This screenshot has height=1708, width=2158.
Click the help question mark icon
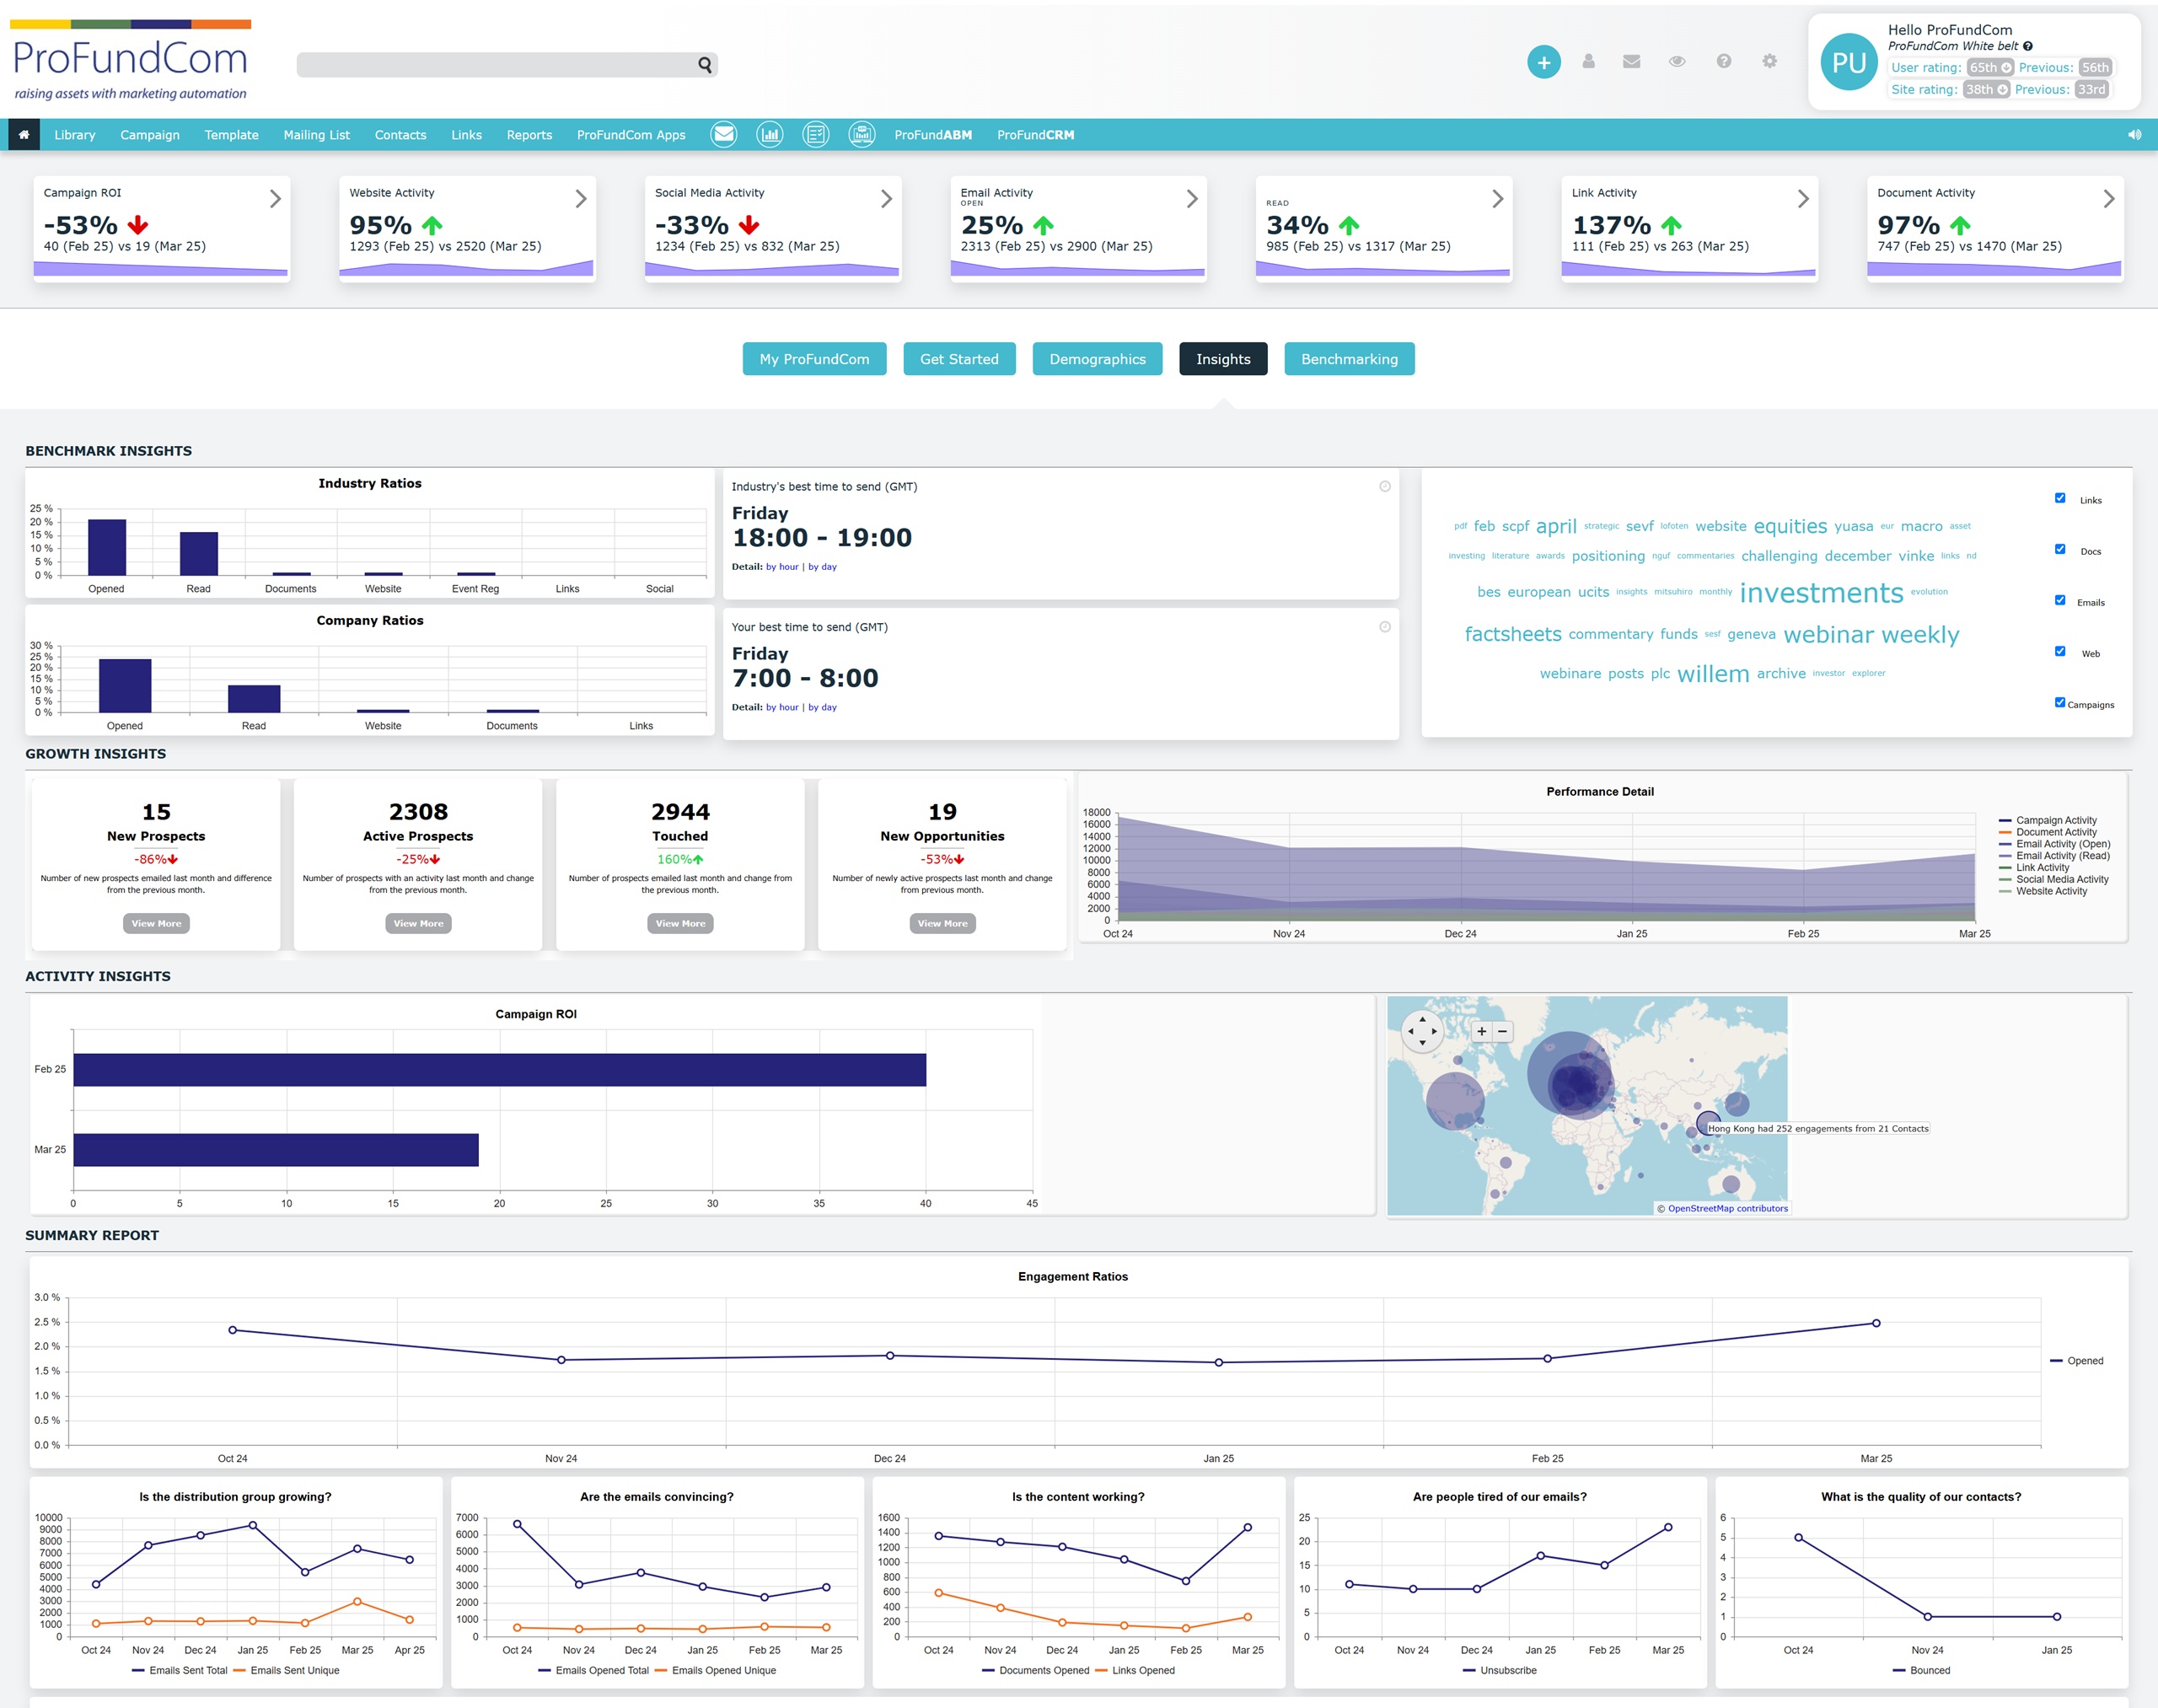click(x=1723, y=62)
